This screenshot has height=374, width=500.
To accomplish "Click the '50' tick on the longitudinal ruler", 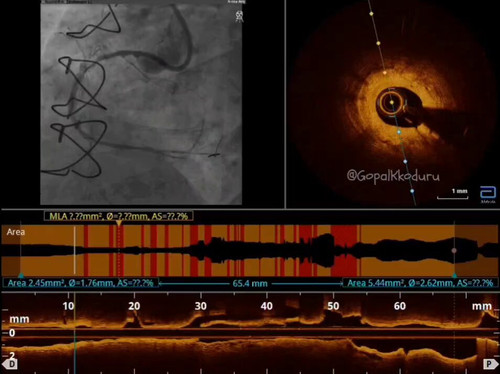I will [333, 306].
